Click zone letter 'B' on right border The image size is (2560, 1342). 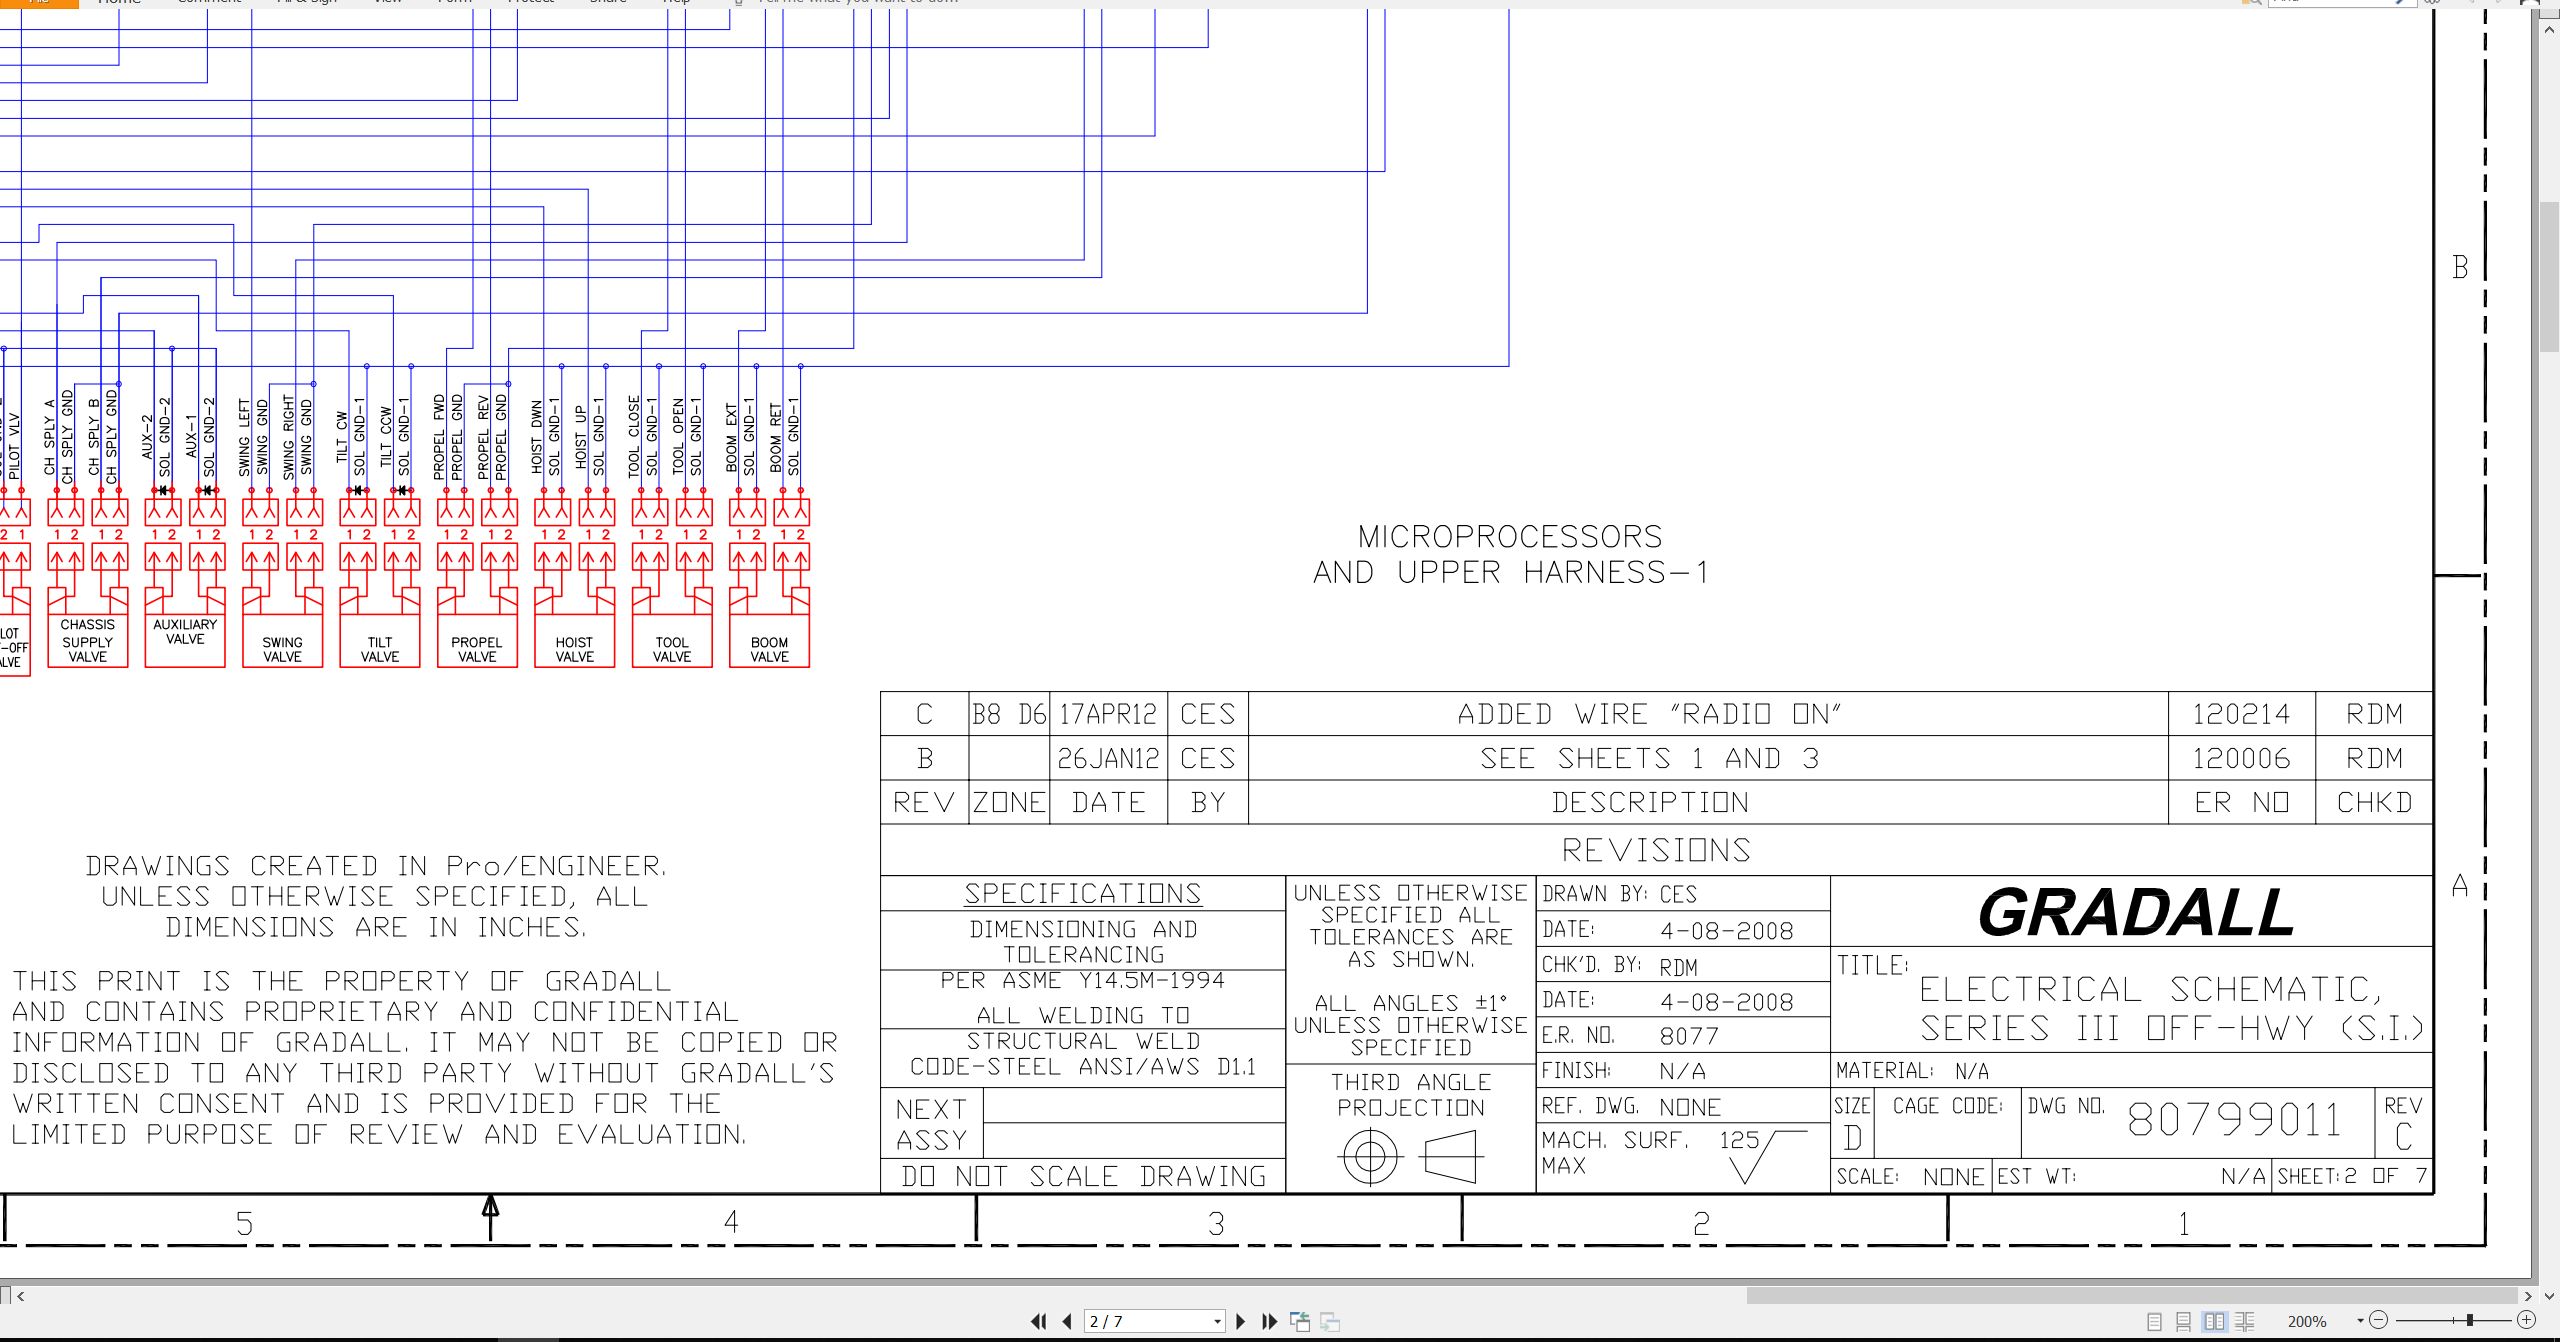coord(2460,267)
